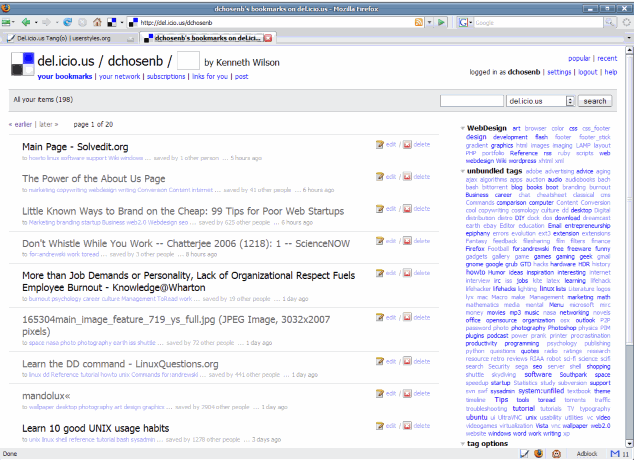Open Main Page - Solvedit.org bookmark
Image resolution: width=634 pixels, height=460 pixels.
click(75, 147)
